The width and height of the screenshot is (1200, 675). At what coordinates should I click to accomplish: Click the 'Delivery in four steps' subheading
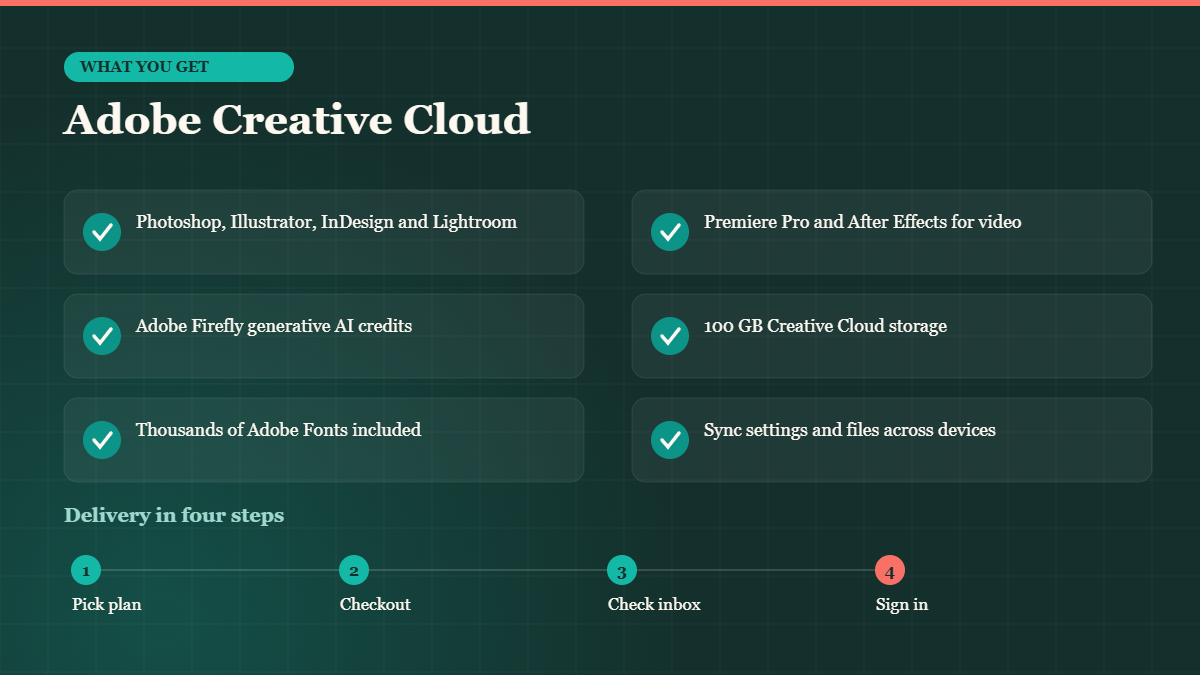point(174,515)
